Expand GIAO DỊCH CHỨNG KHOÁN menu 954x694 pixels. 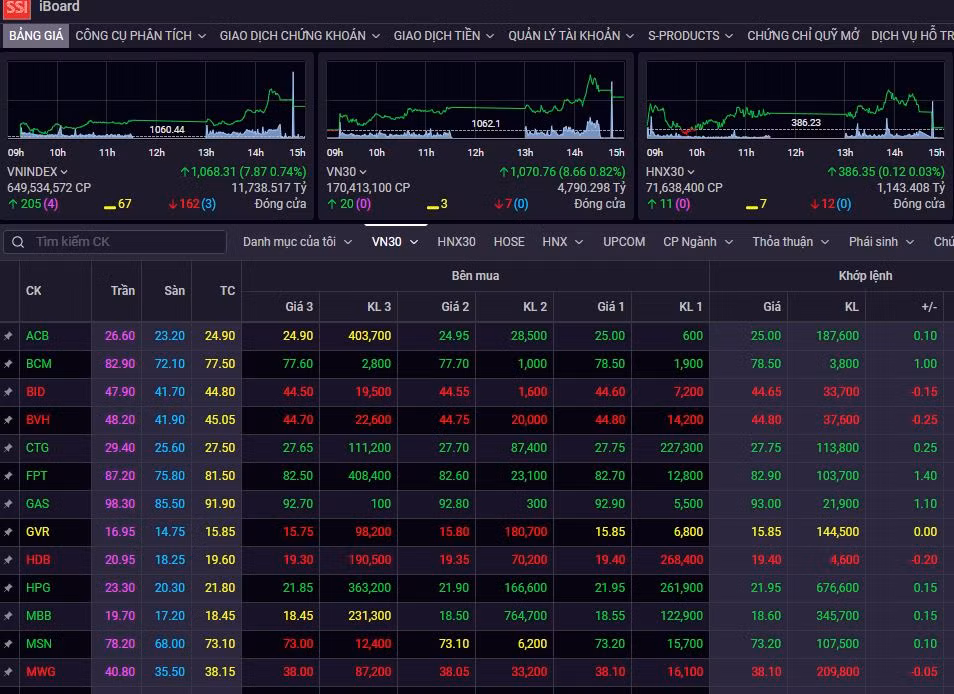[x=300, y=36]
